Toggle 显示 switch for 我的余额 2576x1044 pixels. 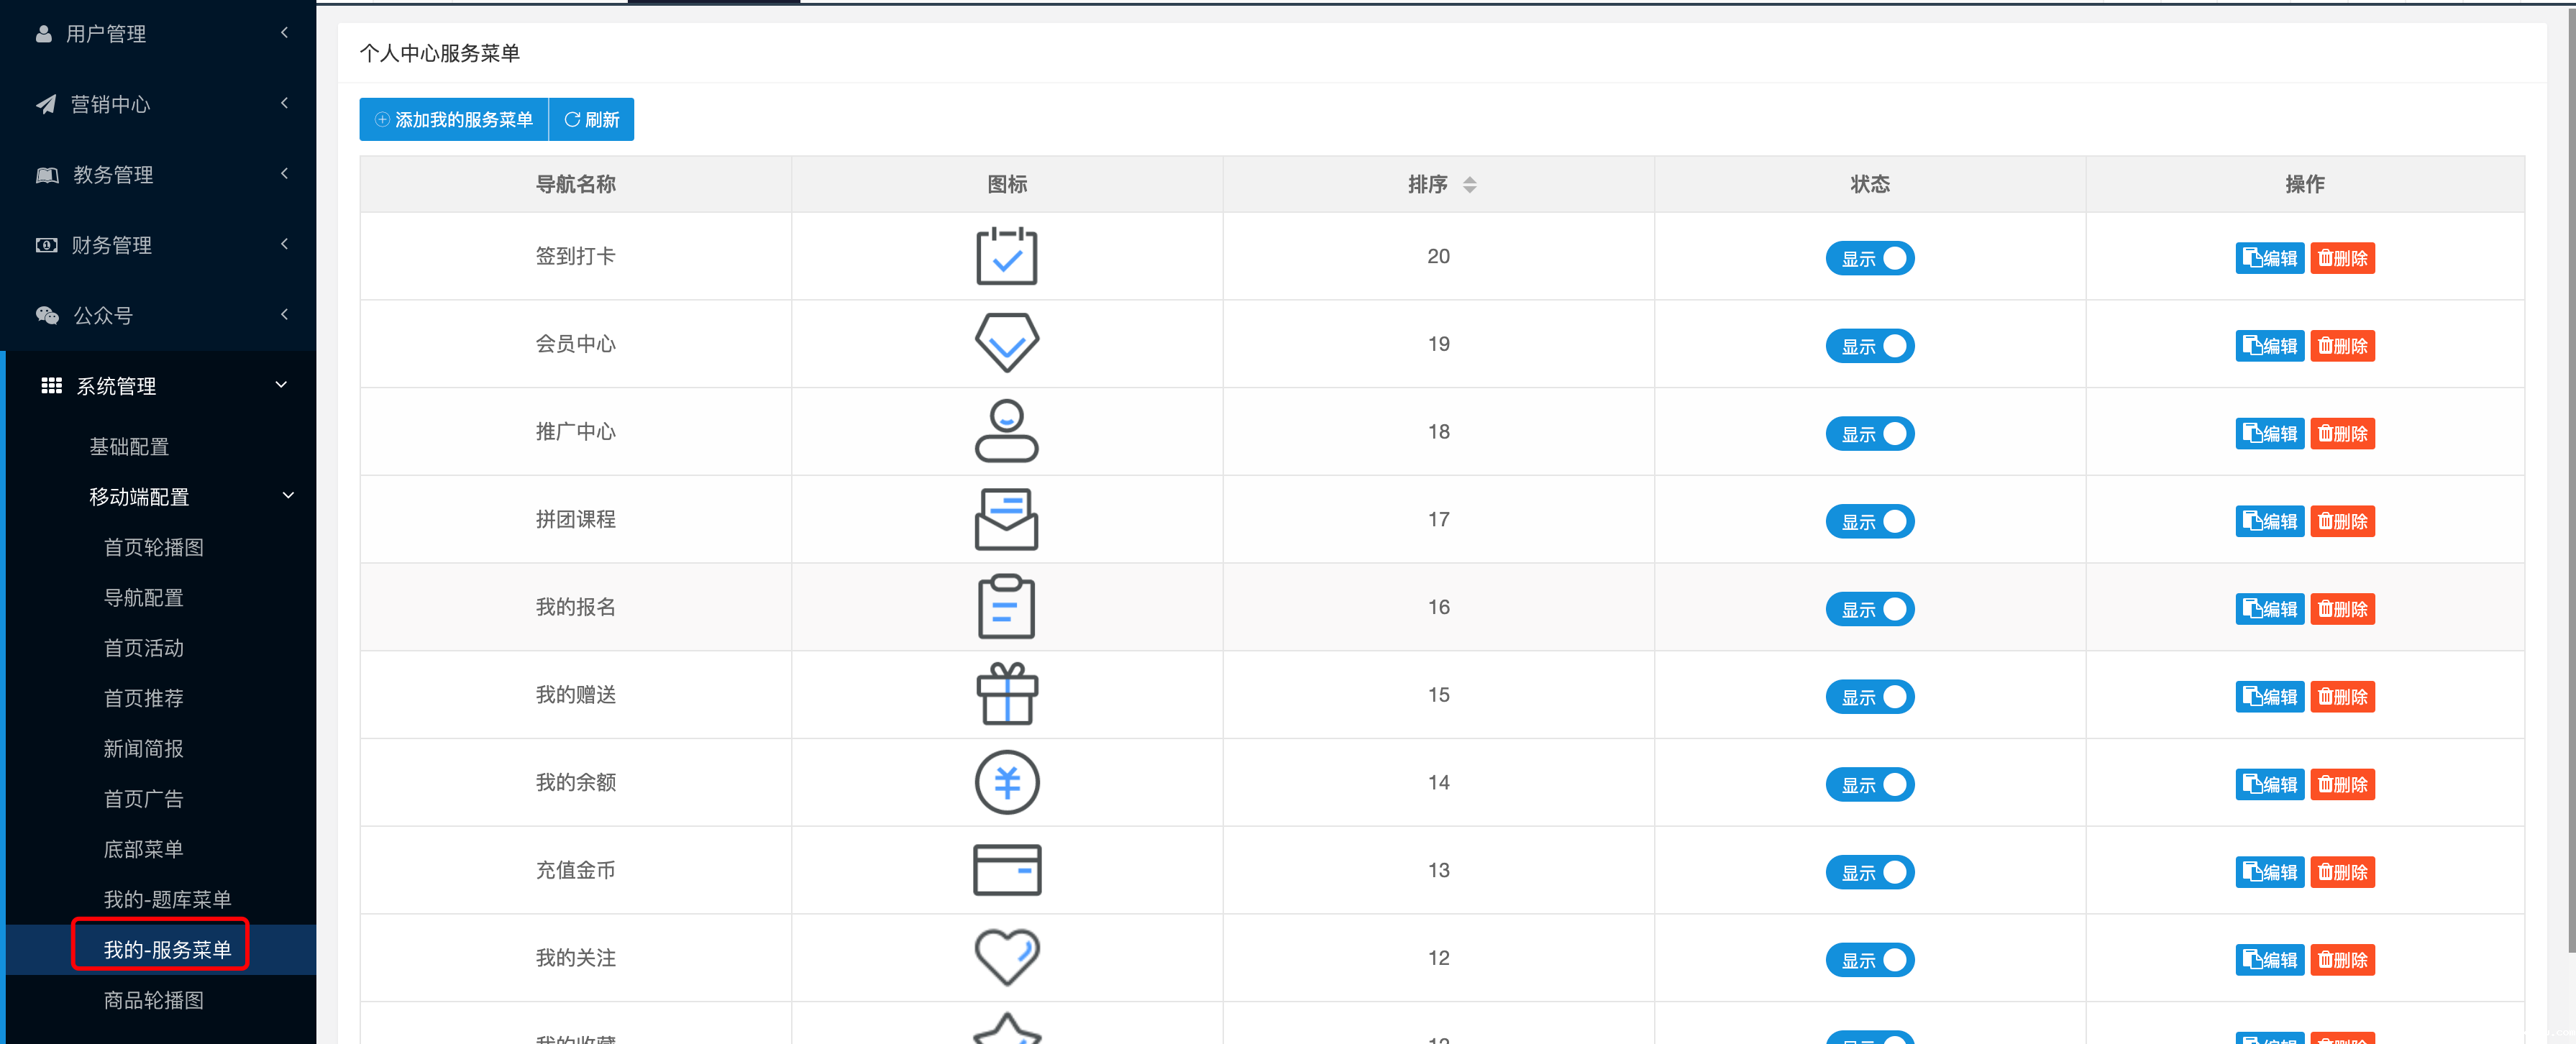(1869, 784)
